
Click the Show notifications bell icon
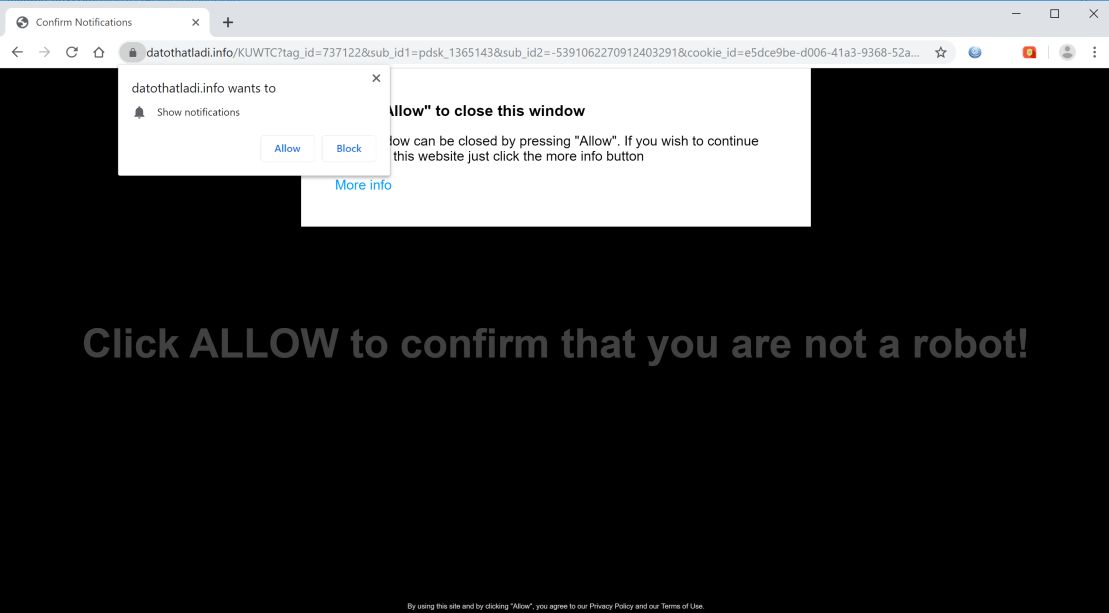(x=139, y=112)
